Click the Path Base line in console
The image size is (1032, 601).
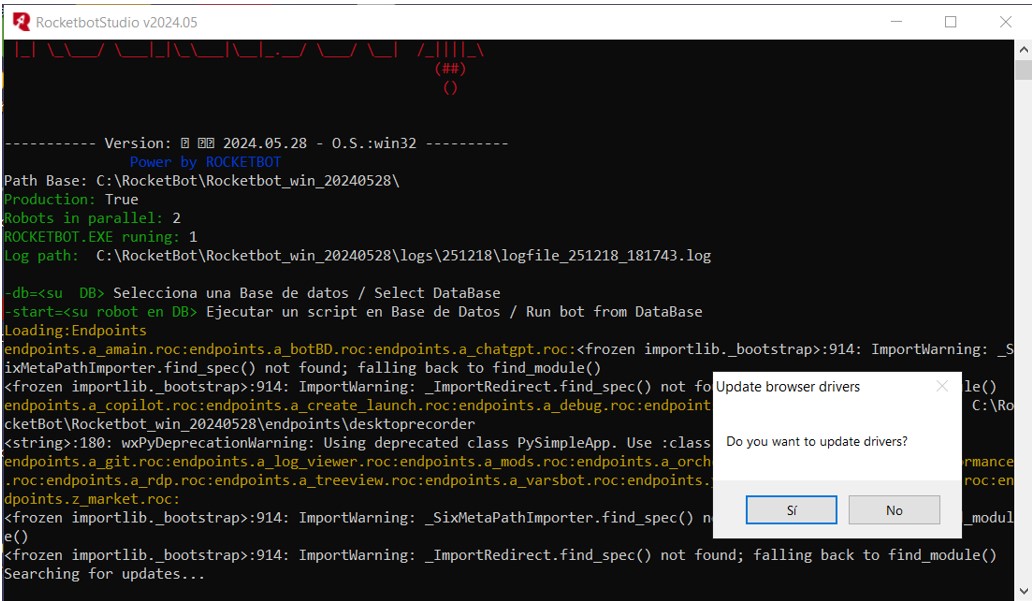[201, 181]
